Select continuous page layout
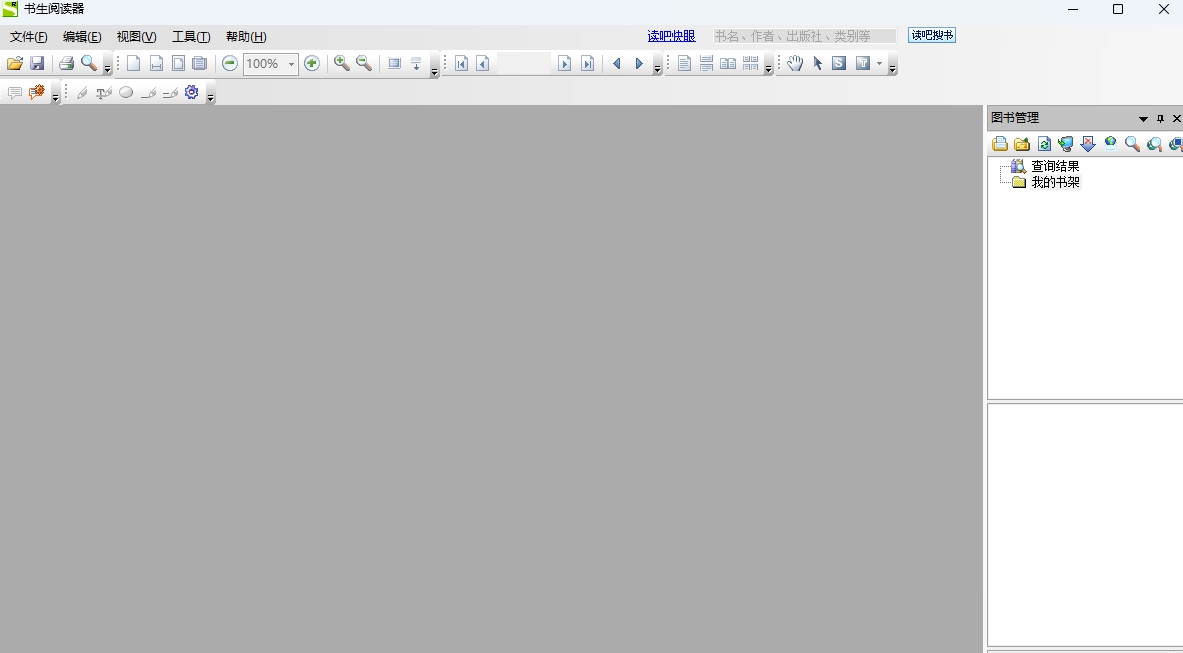Image resolution: width=1183 pixels, height=653 pixels. (x=706, y=63)
